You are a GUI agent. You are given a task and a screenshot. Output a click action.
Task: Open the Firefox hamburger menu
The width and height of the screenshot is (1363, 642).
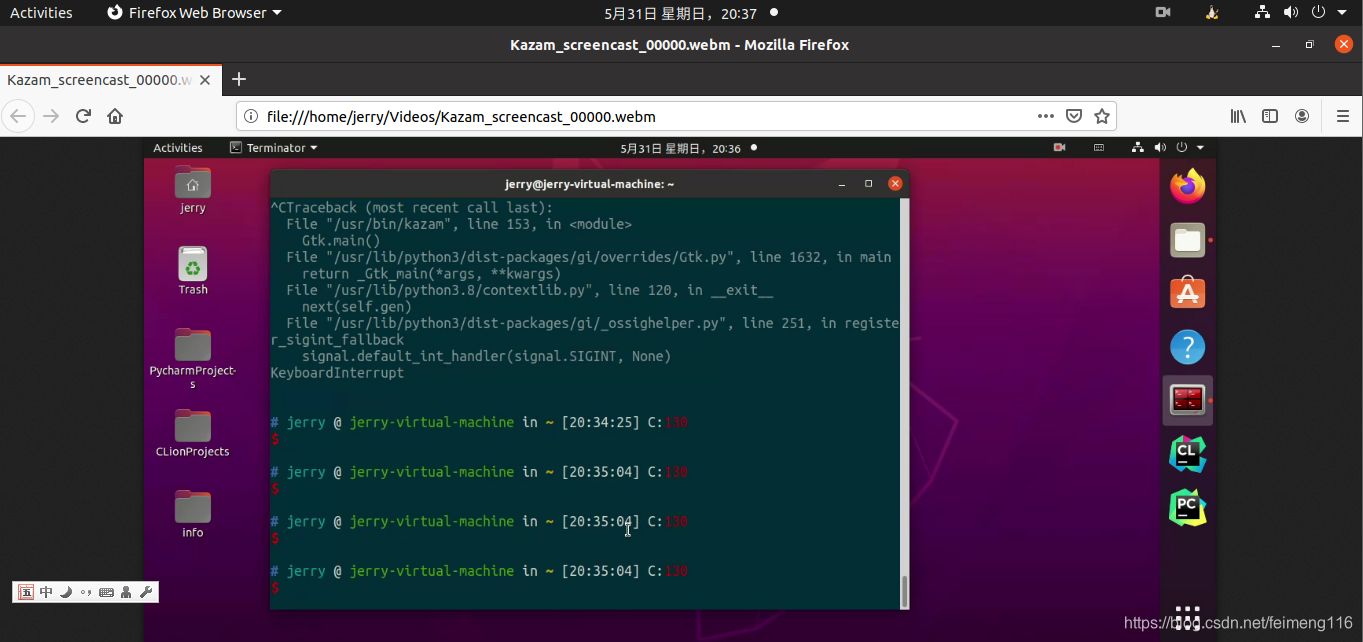pyautogui.click(x=1343, y=116)
